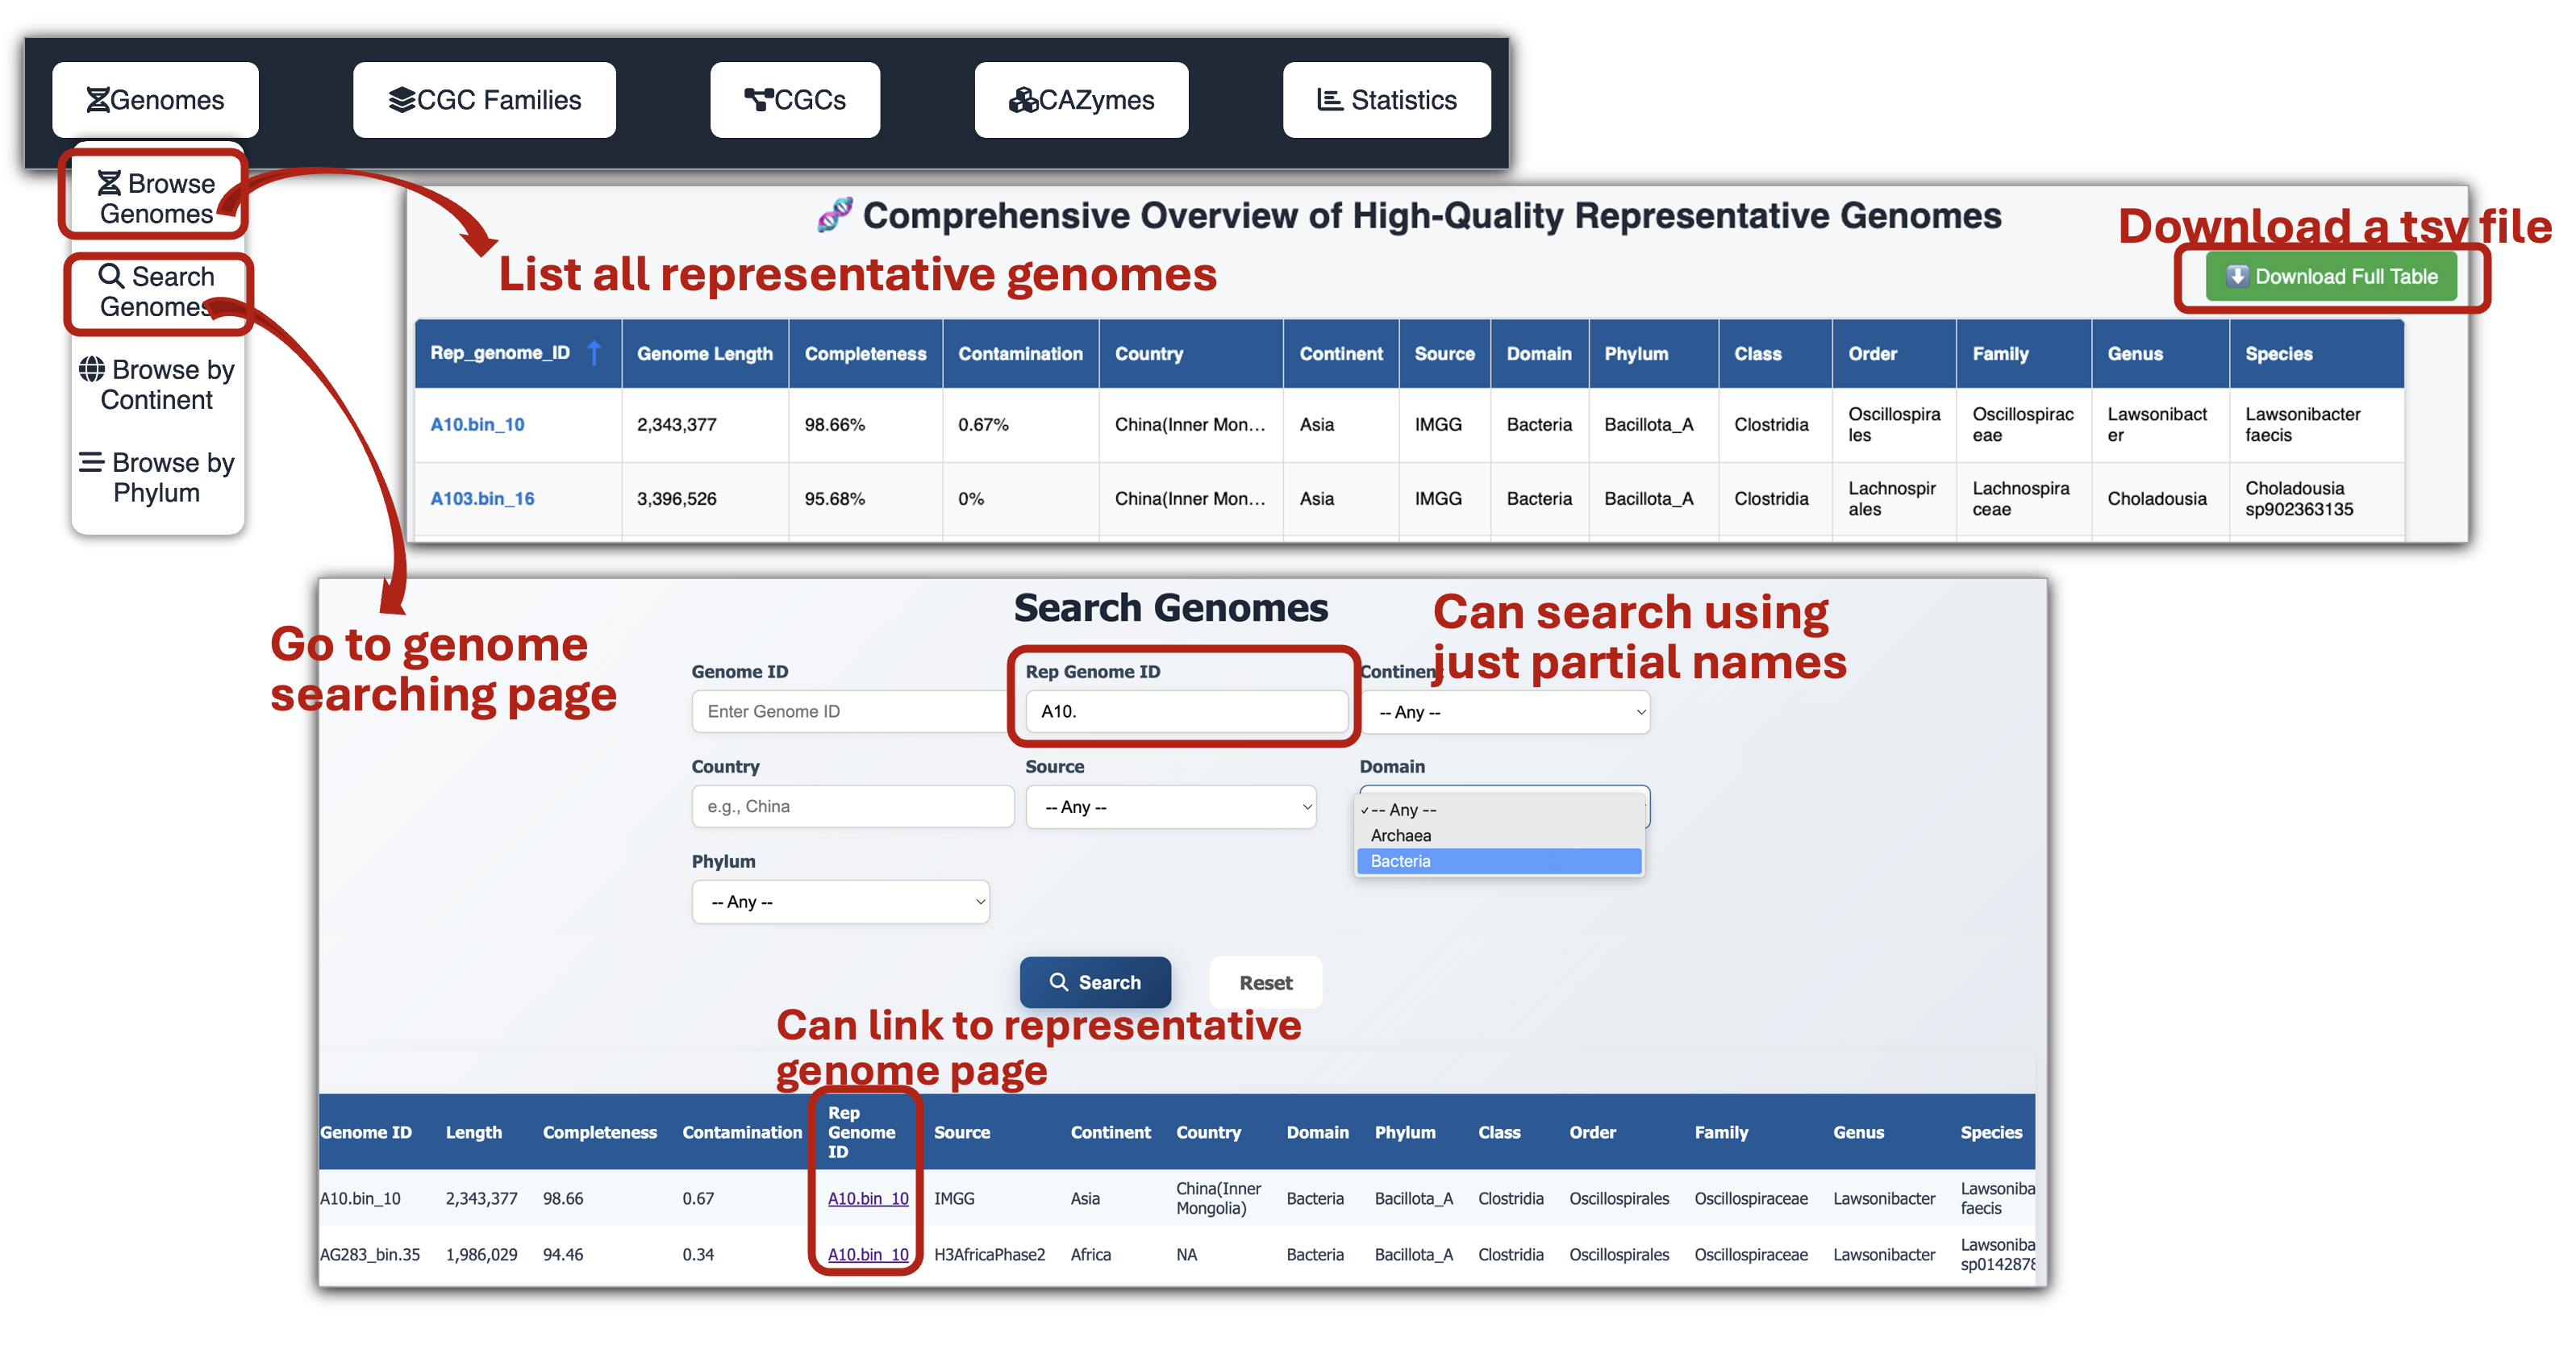Image resolution: width=2576 pixels, height=1358 pixels.
Task: Open CAZymes via its hexagon cluster icon
Action: pos(1023,99)
